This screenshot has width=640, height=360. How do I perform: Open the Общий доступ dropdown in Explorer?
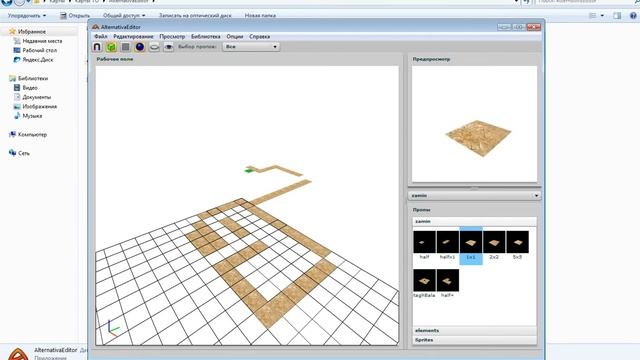124,16
